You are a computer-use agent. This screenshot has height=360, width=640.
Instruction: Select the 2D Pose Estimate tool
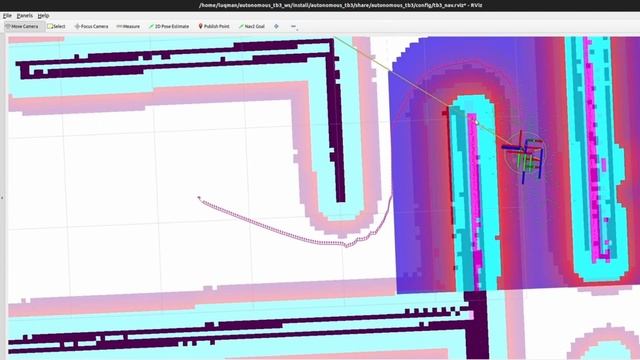169,26
